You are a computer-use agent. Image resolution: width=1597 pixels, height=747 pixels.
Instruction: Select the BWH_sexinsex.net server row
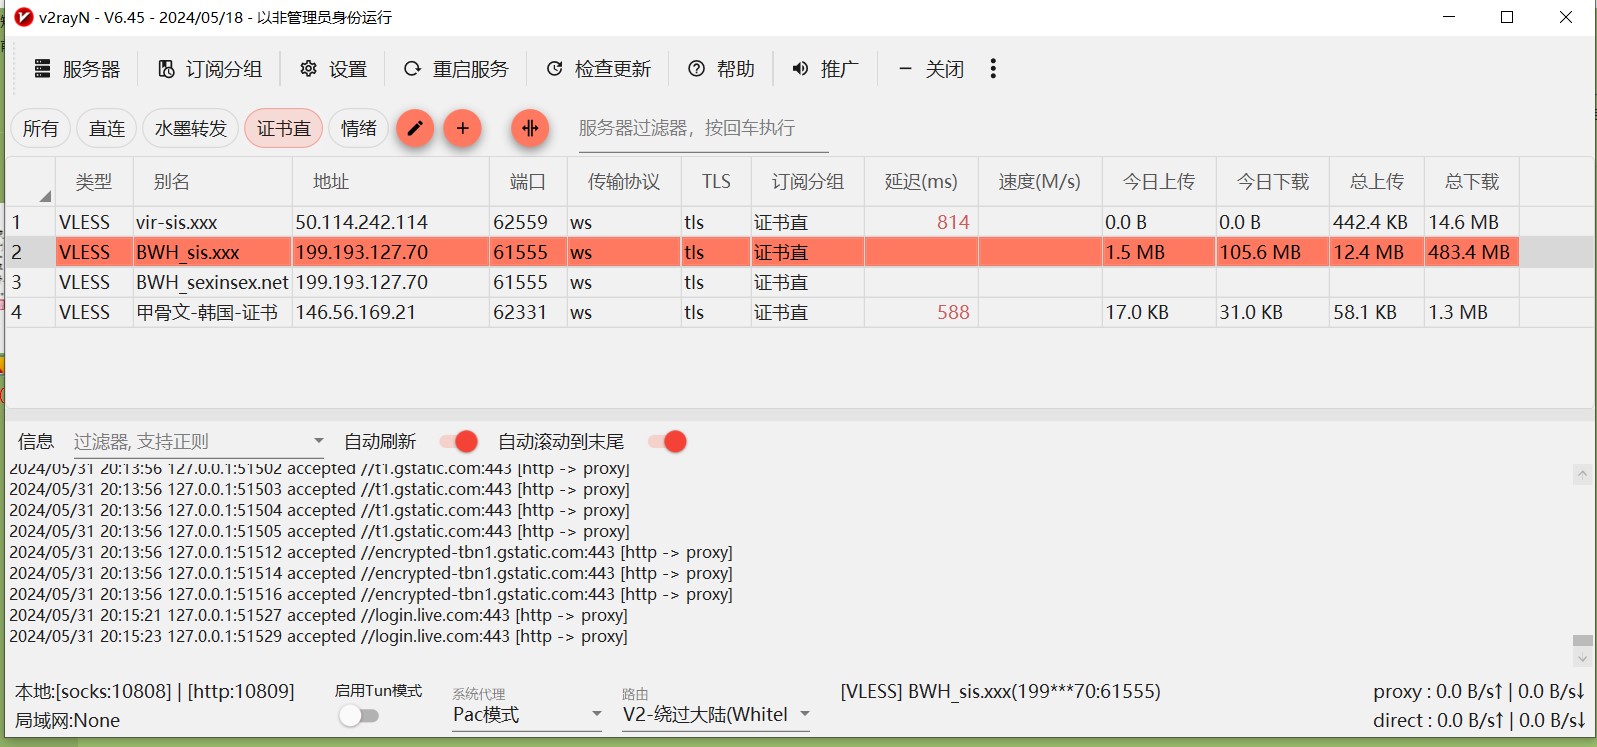(x=763, y=282)
